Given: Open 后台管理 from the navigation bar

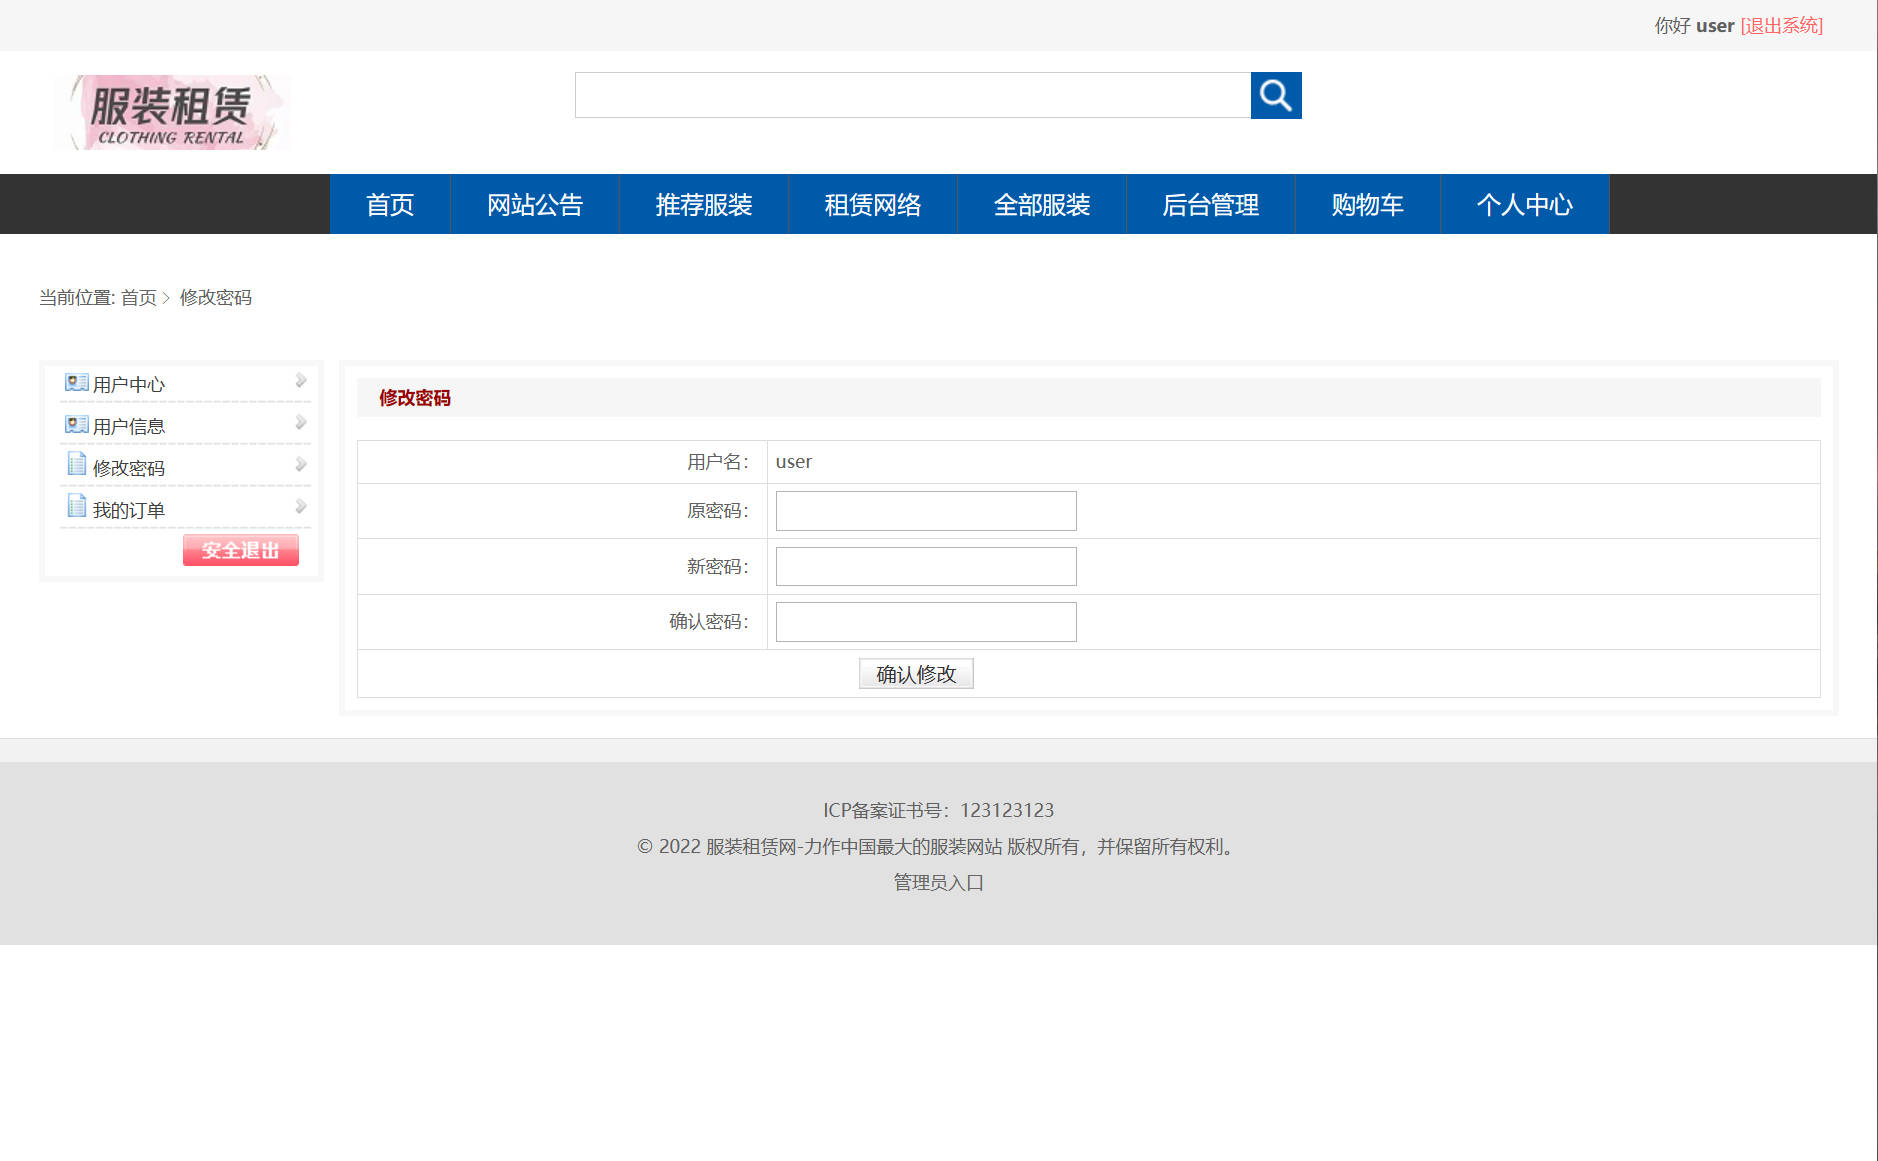Looking at the screenshot, I should pyautogui.click(x=1210, y=204).
